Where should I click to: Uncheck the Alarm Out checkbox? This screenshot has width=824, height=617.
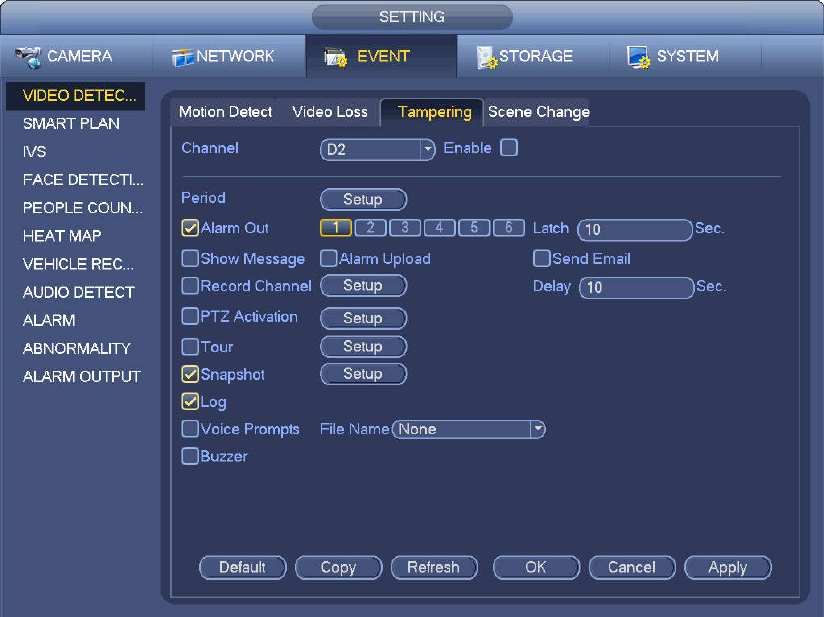190,228
